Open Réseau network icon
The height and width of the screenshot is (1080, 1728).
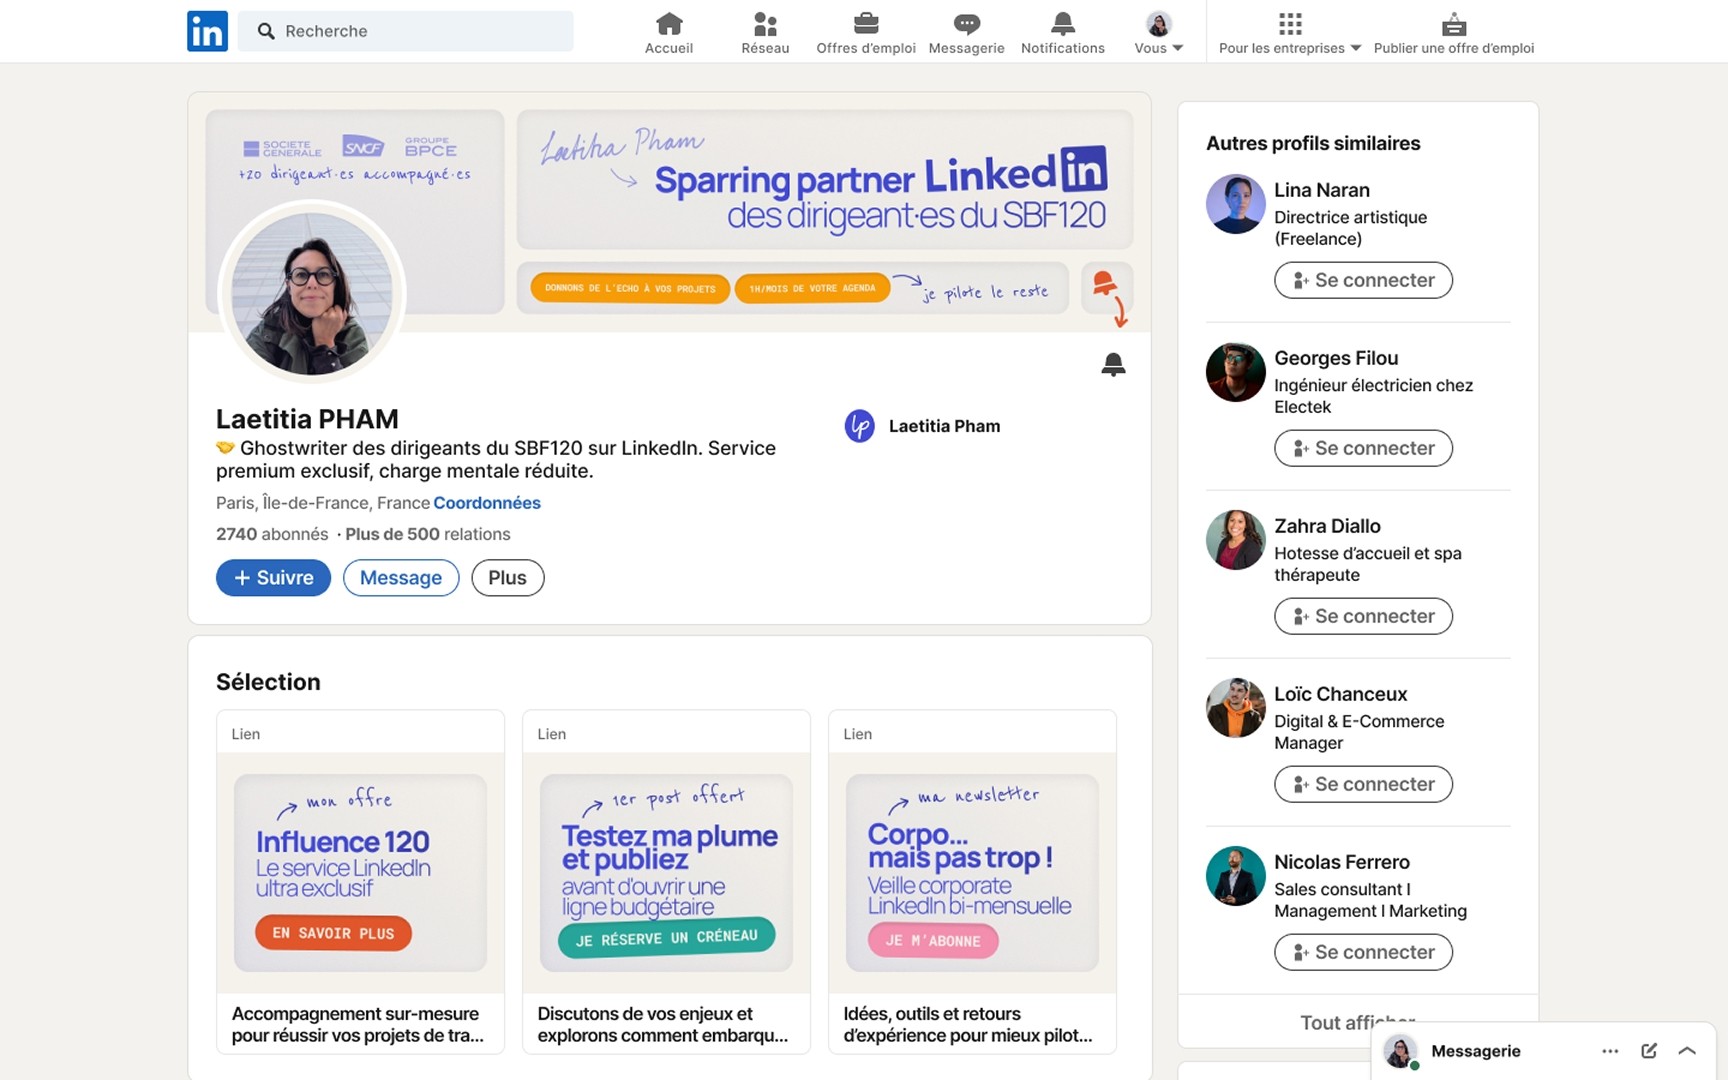click(765, 32)
